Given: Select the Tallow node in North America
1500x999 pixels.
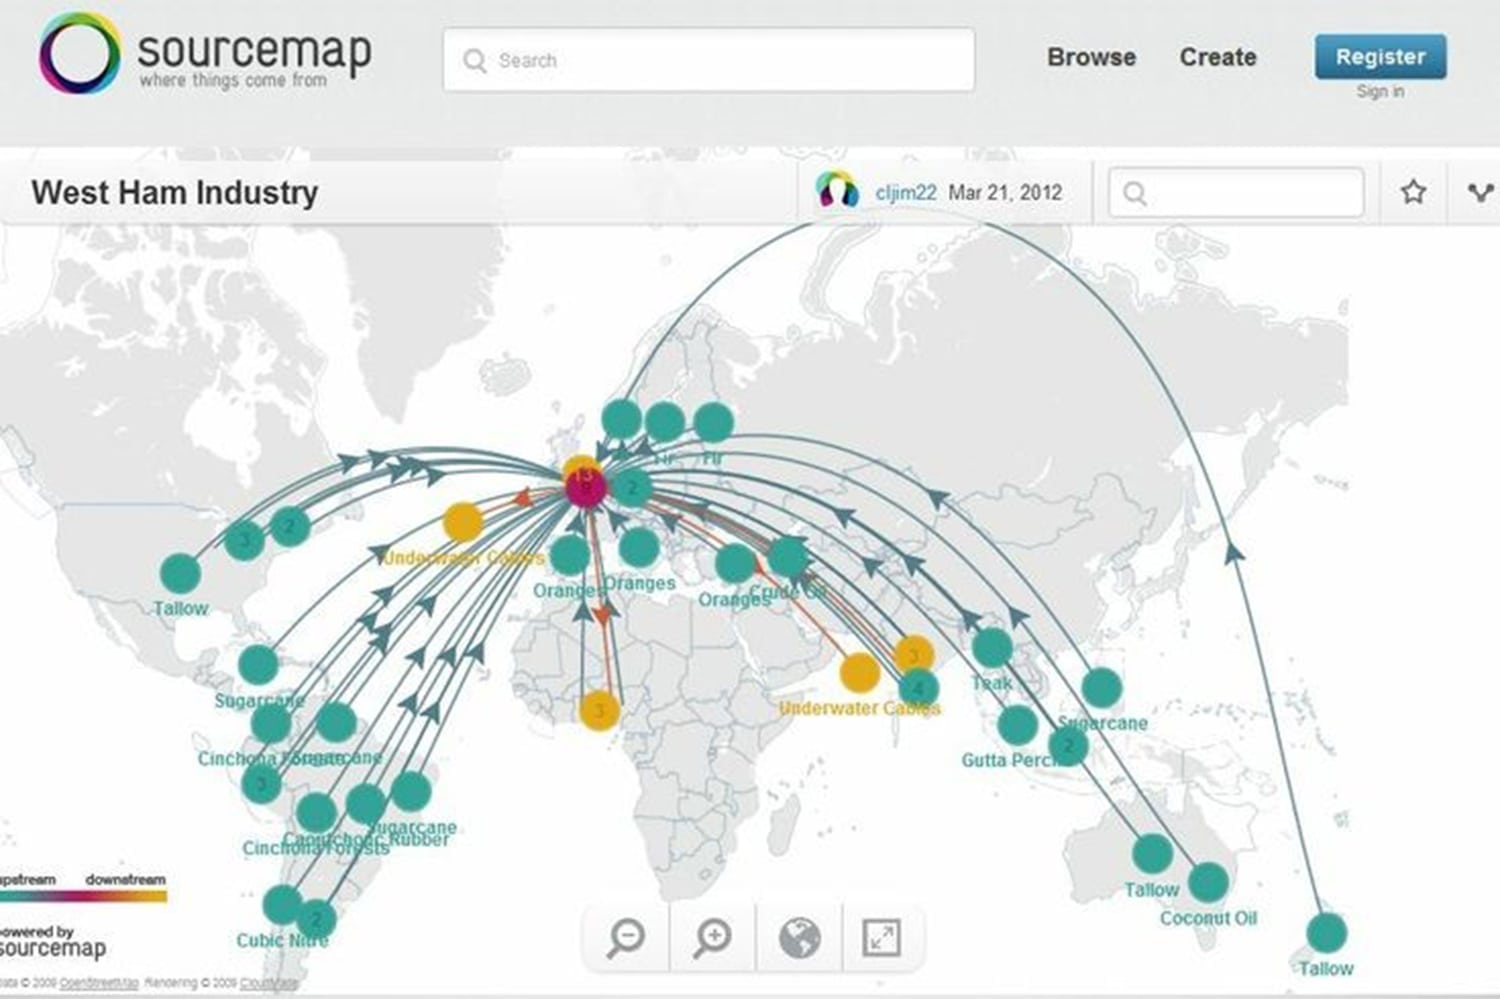Looking at the screenshot, I should (180, 574).
